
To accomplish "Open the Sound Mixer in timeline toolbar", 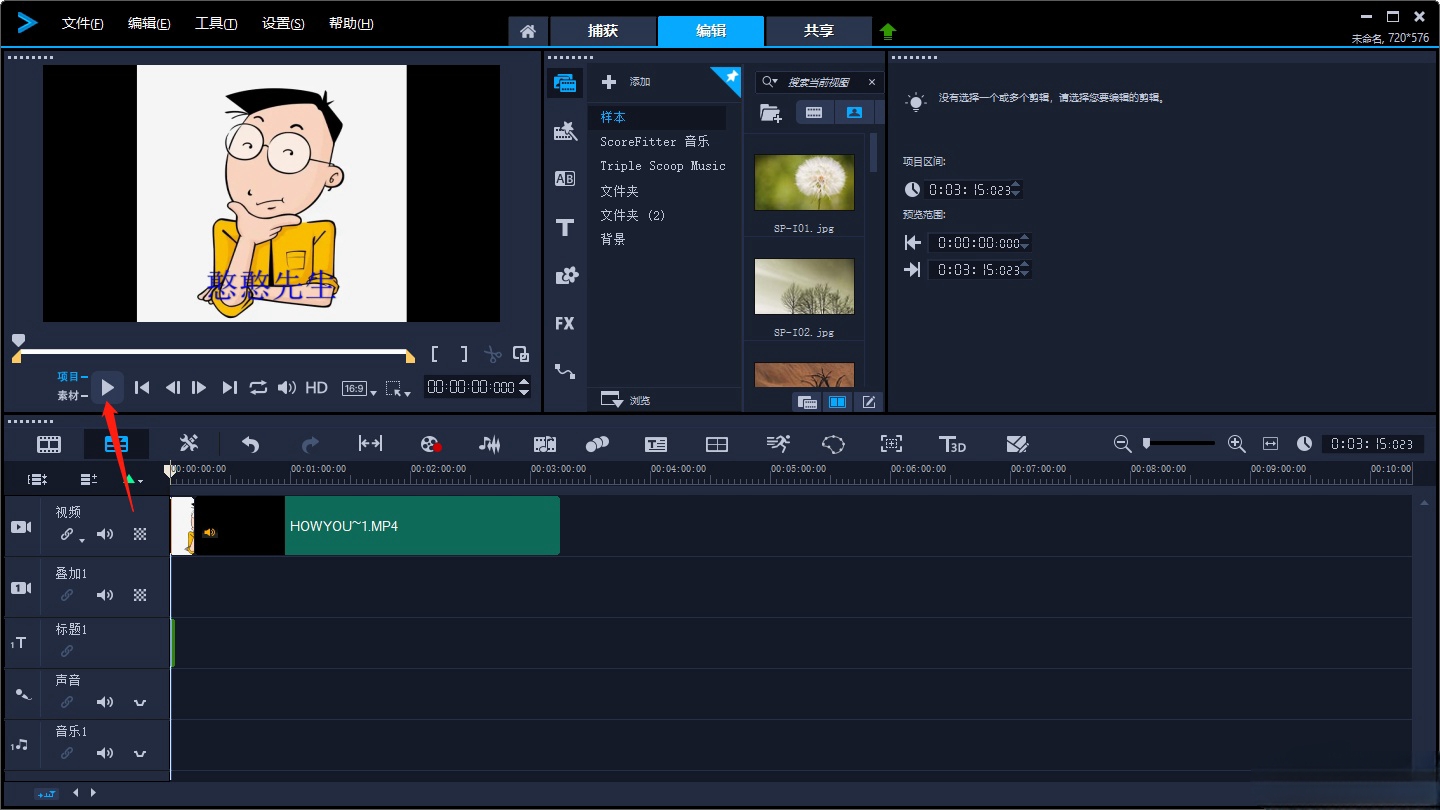I will [489, 444].
